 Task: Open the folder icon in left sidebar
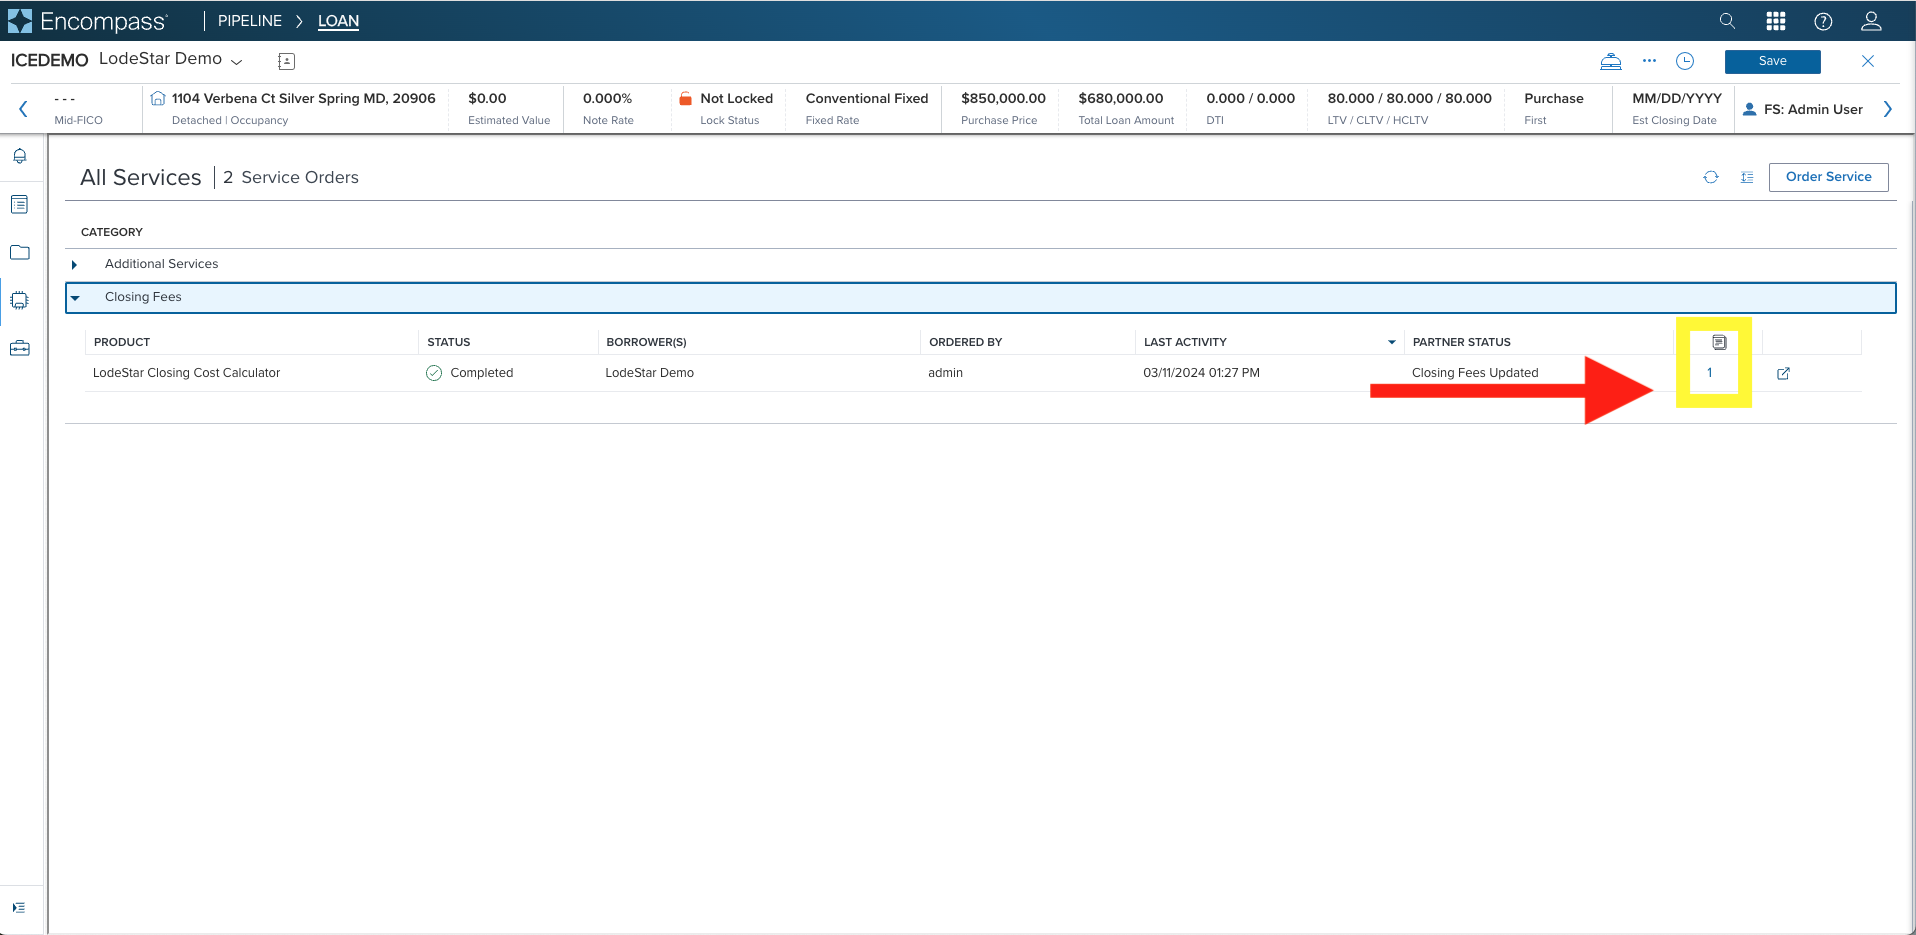pyautogui.click(x=19, y=252)
